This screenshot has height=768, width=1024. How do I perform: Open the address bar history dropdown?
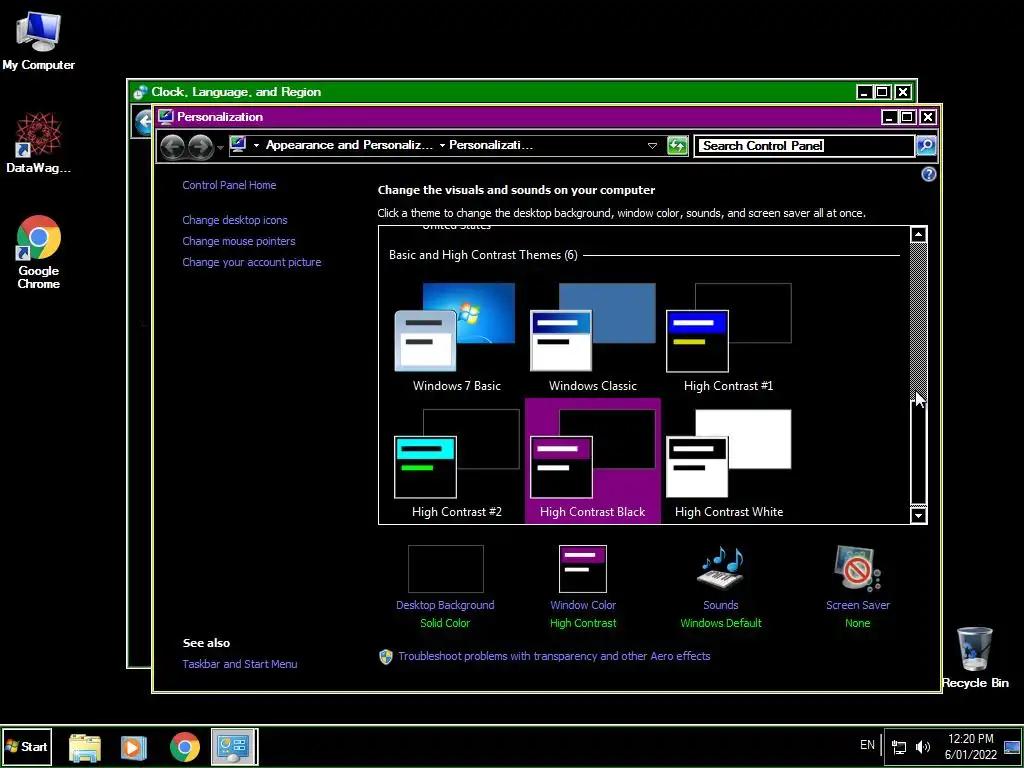tap(652, 146)
